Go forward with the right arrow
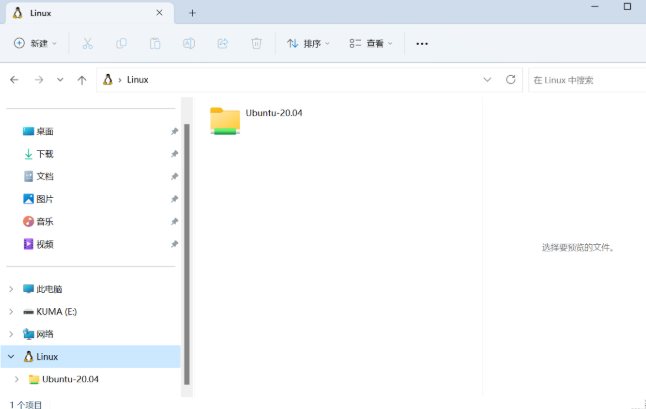 tap(39, 79)
